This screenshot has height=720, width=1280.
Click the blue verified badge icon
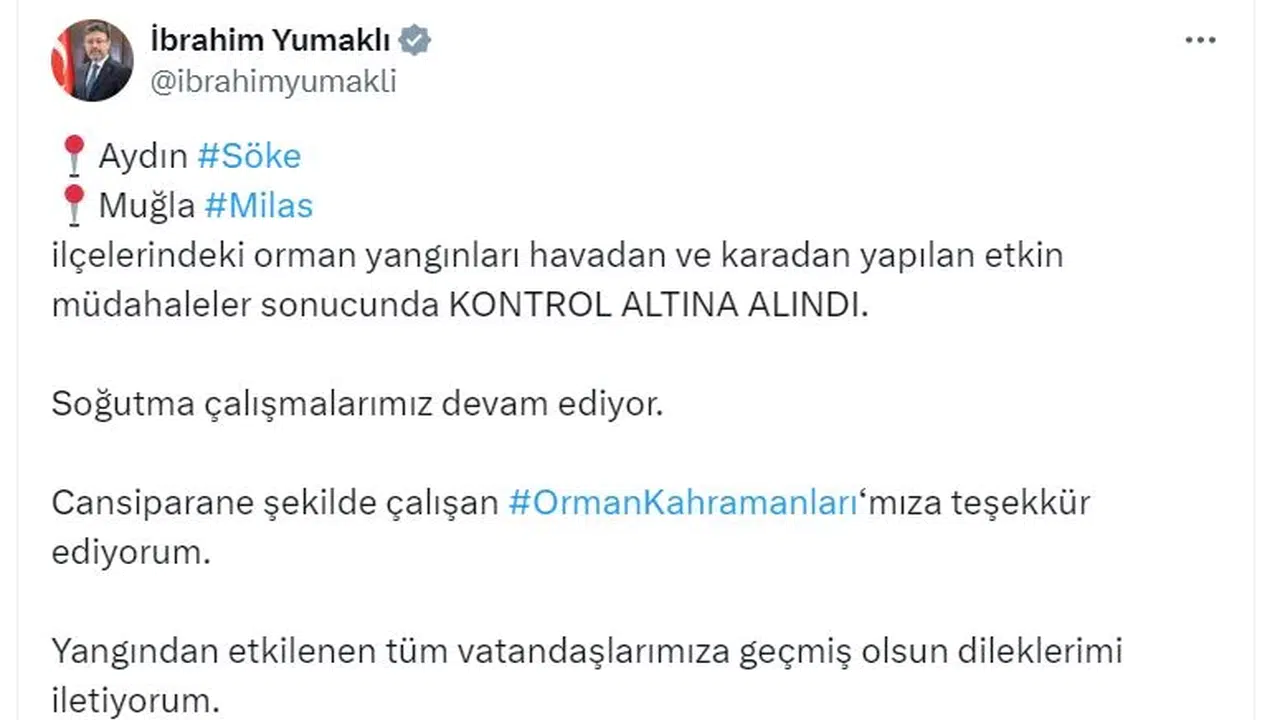tap(415, 41)
